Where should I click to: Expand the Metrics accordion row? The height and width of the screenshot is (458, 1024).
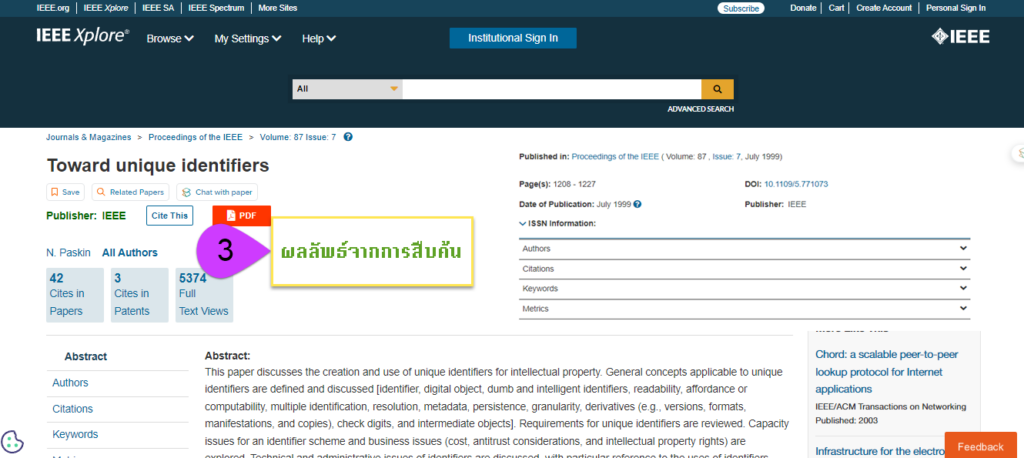point(744,308)
